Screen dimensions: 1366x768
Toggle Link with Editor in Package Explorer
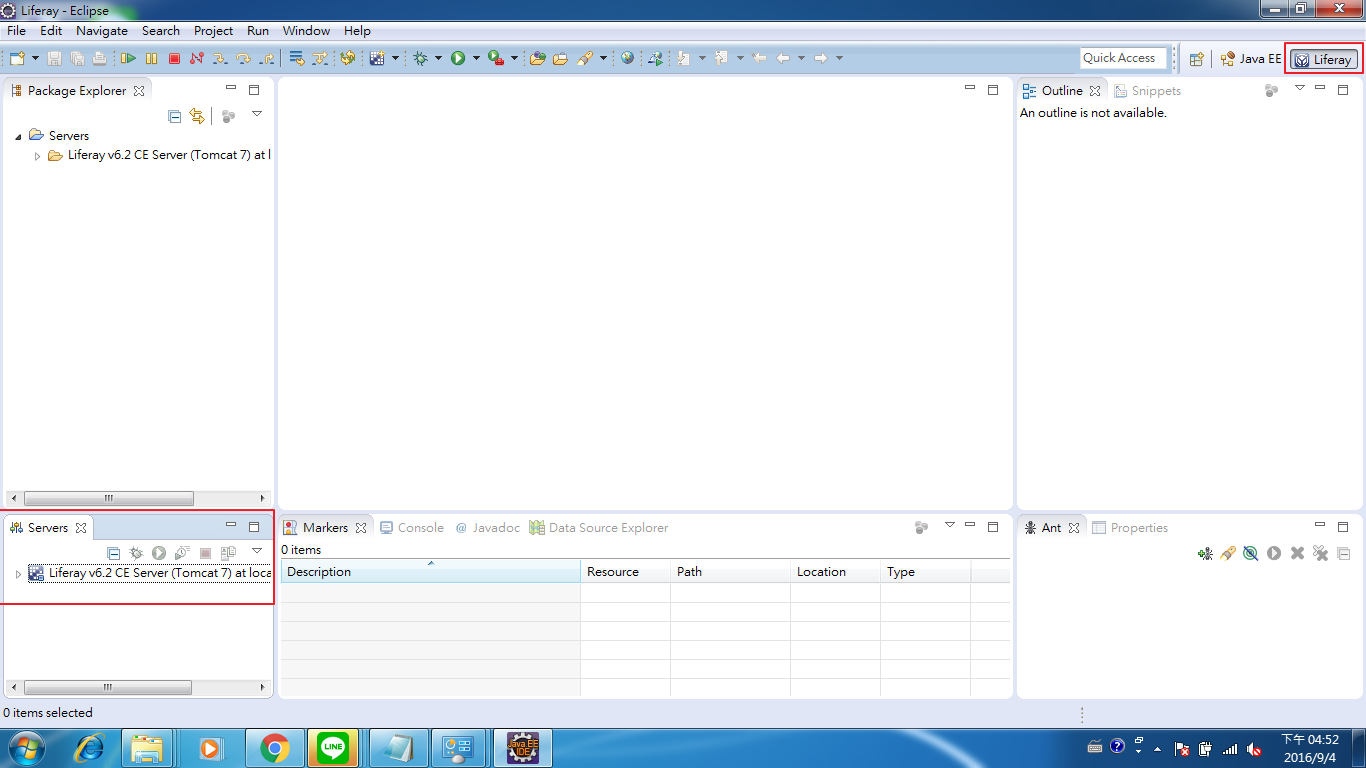pyautogui.click(x=197, y=116)
